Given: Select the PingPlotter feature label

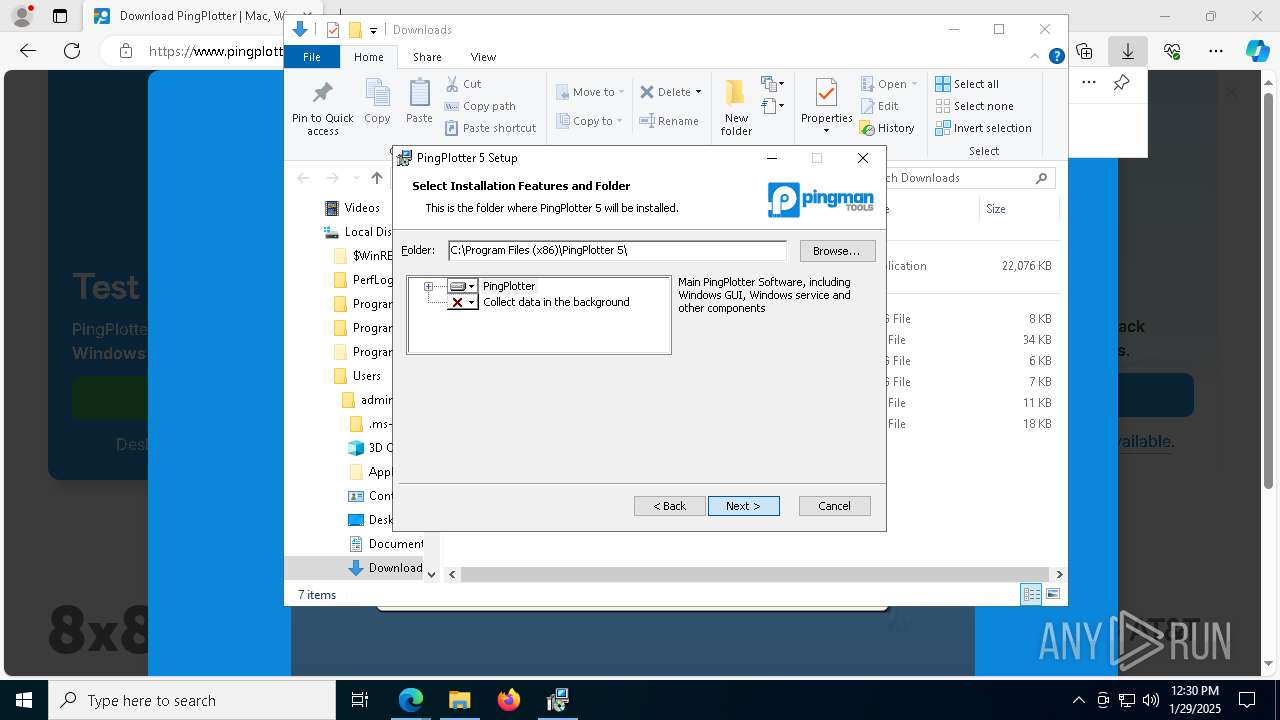Looking at the screenshot, I should tap(509, 286).
